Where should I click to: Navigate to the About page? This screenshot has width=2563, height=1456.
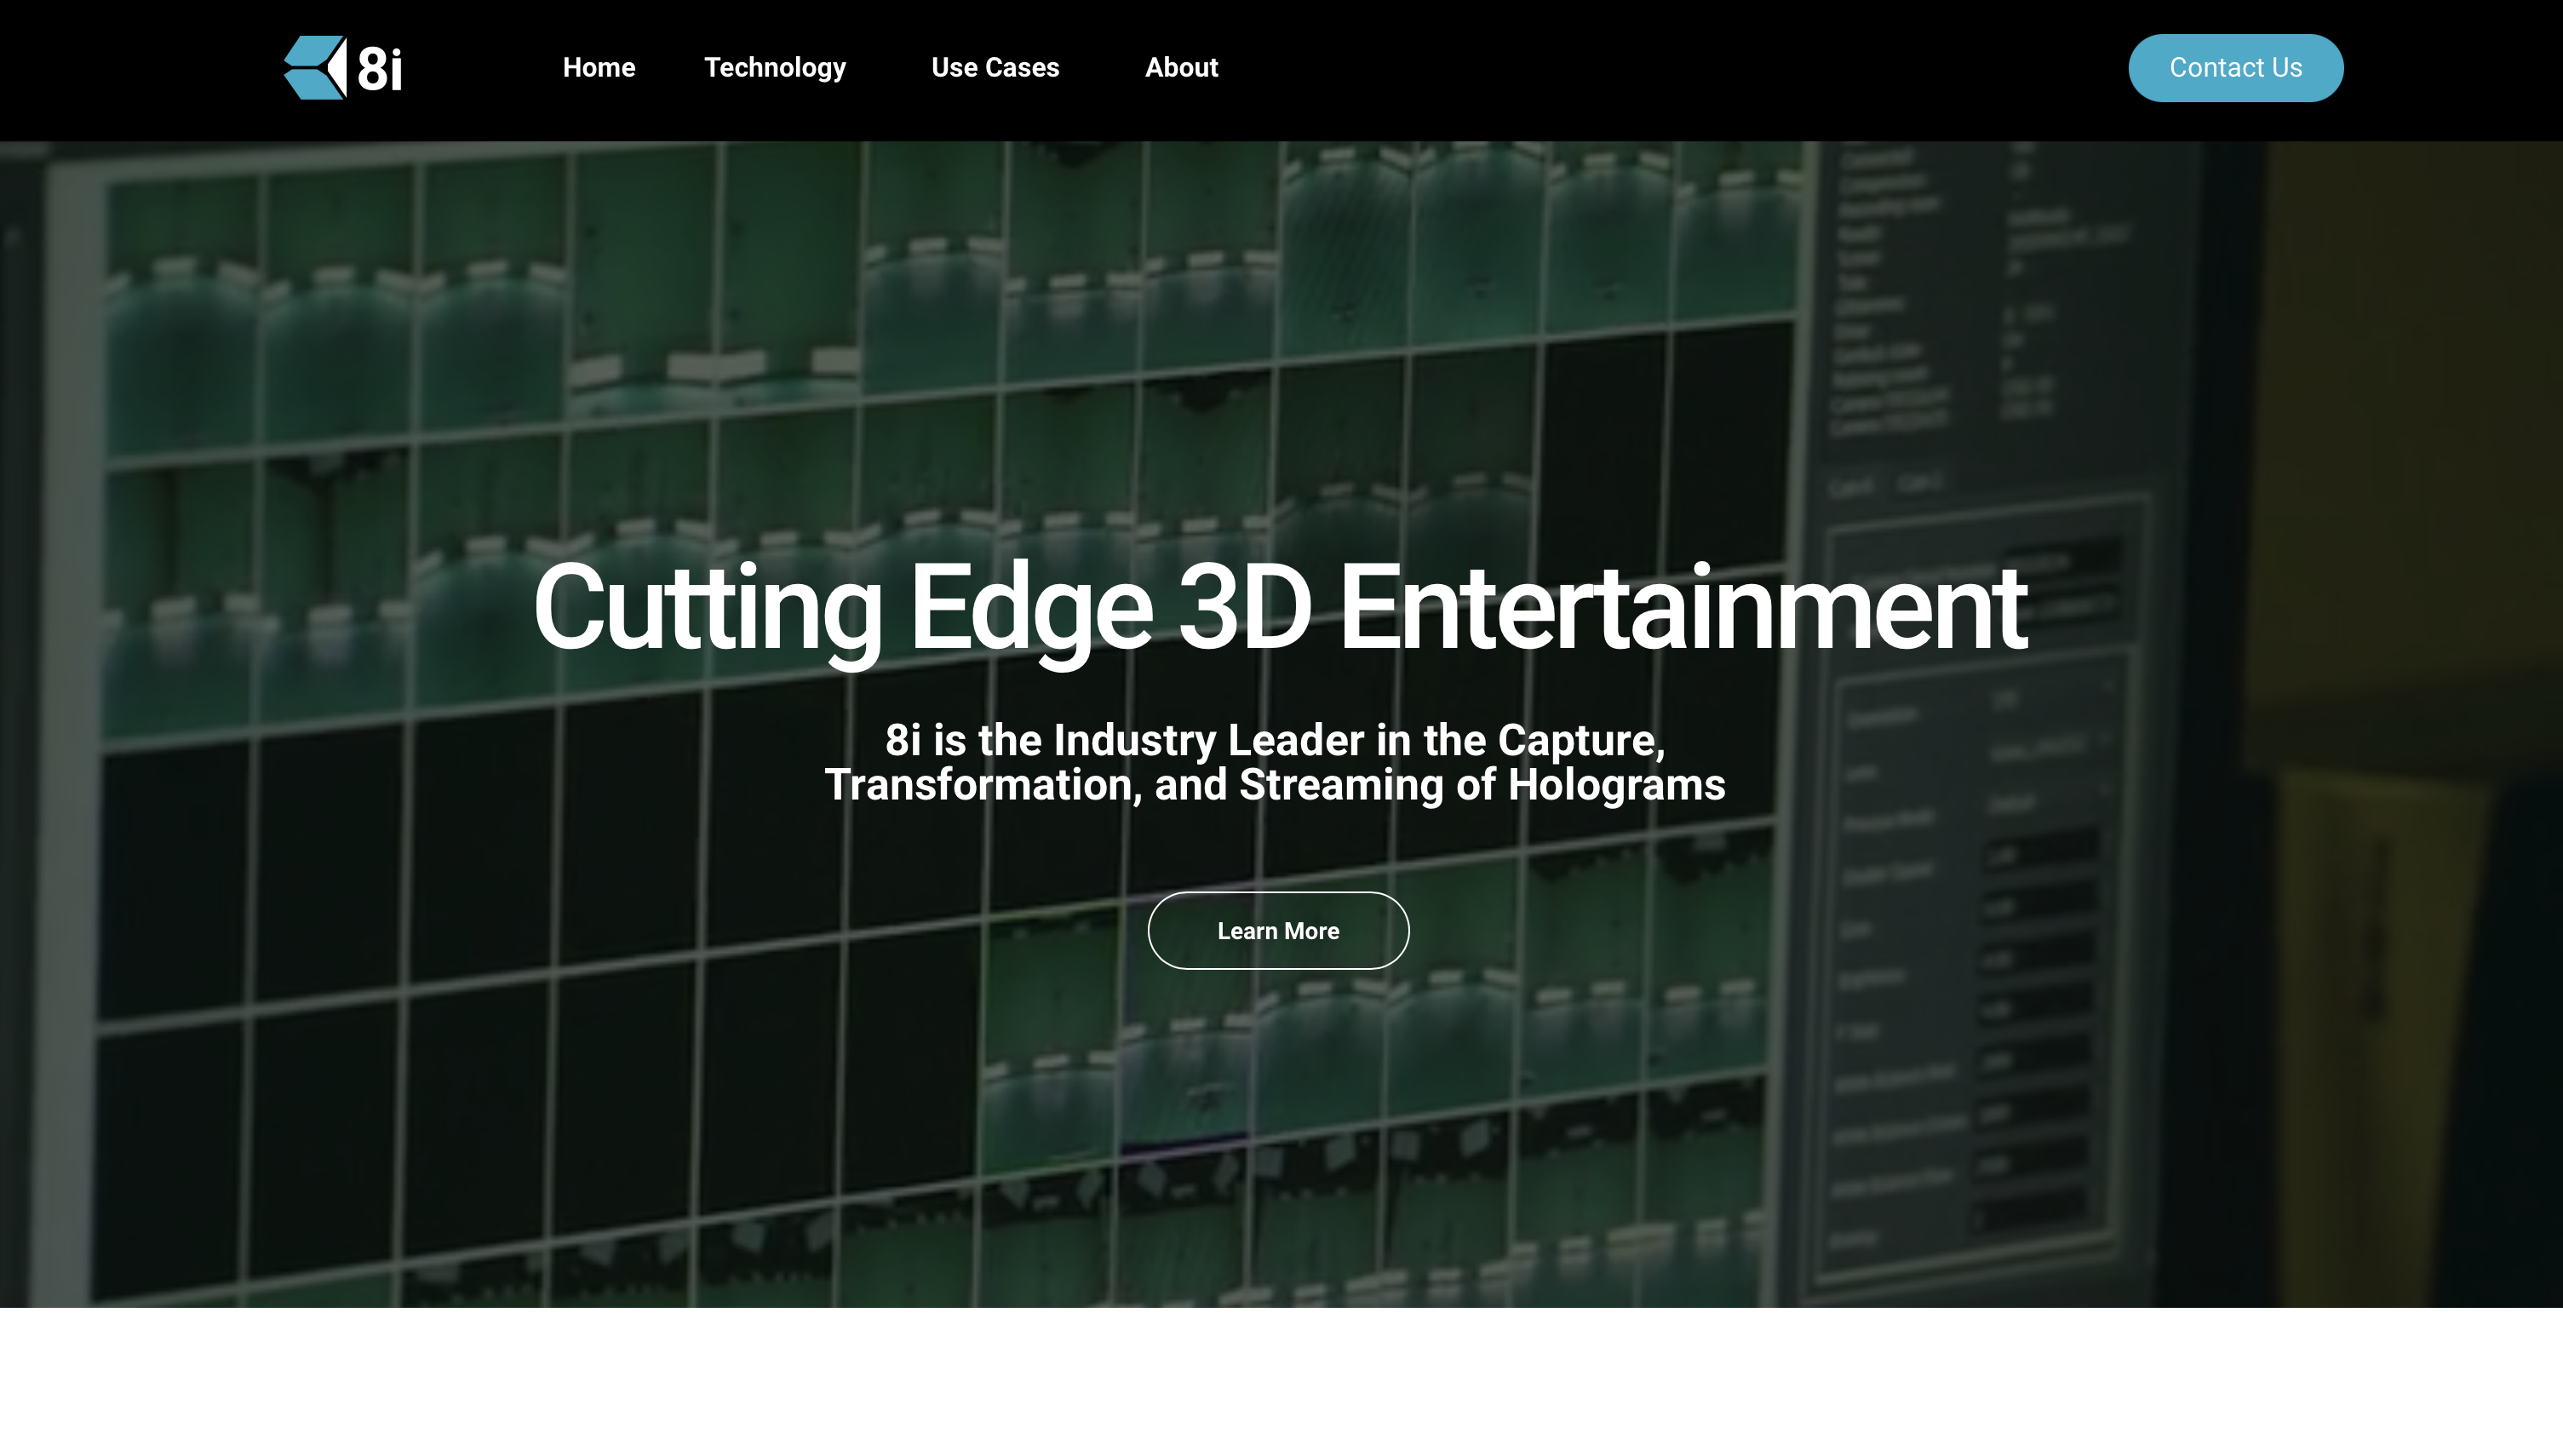click(1180, 68)
